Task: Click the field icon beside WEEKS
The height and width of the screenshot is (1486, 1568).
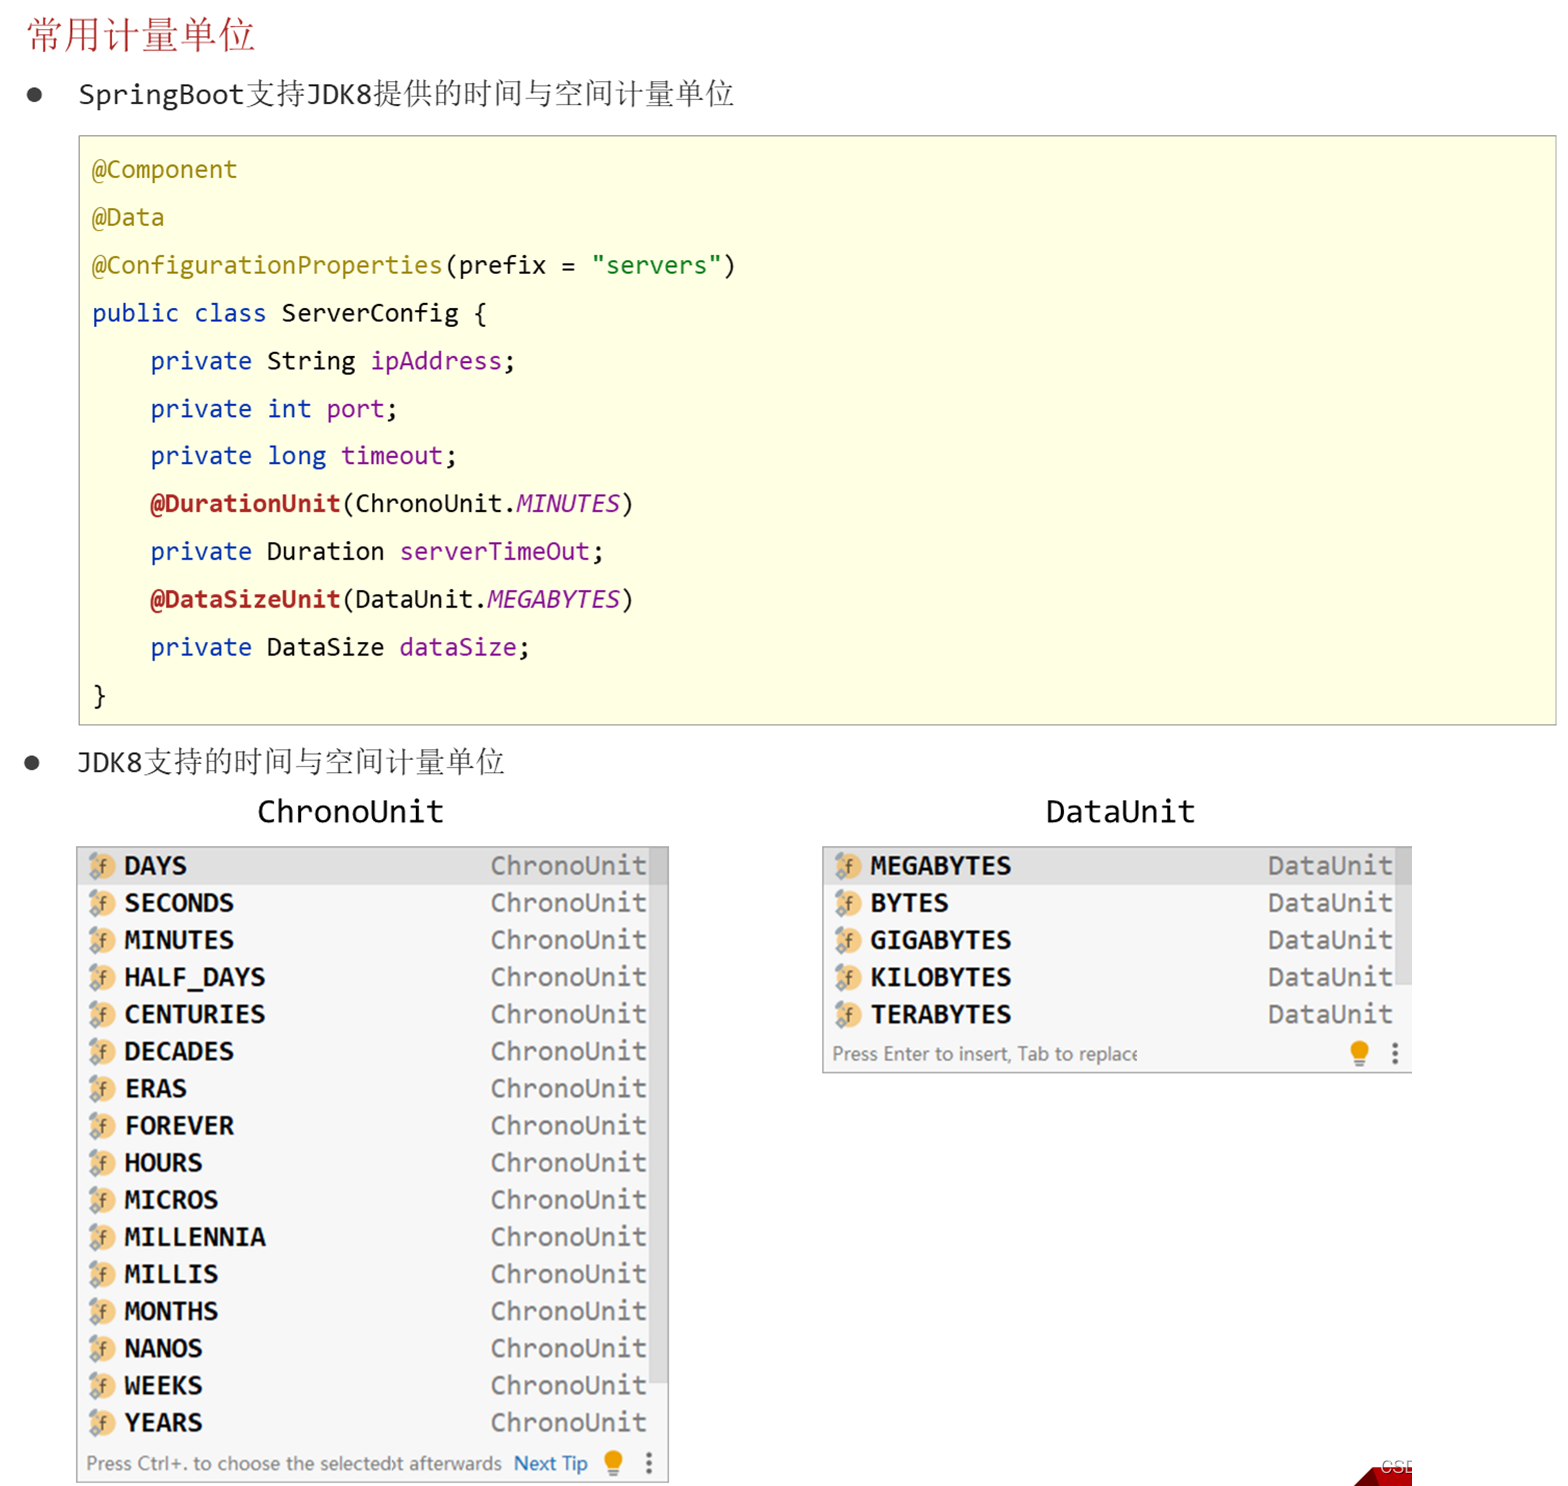Action: point(101,1384)
